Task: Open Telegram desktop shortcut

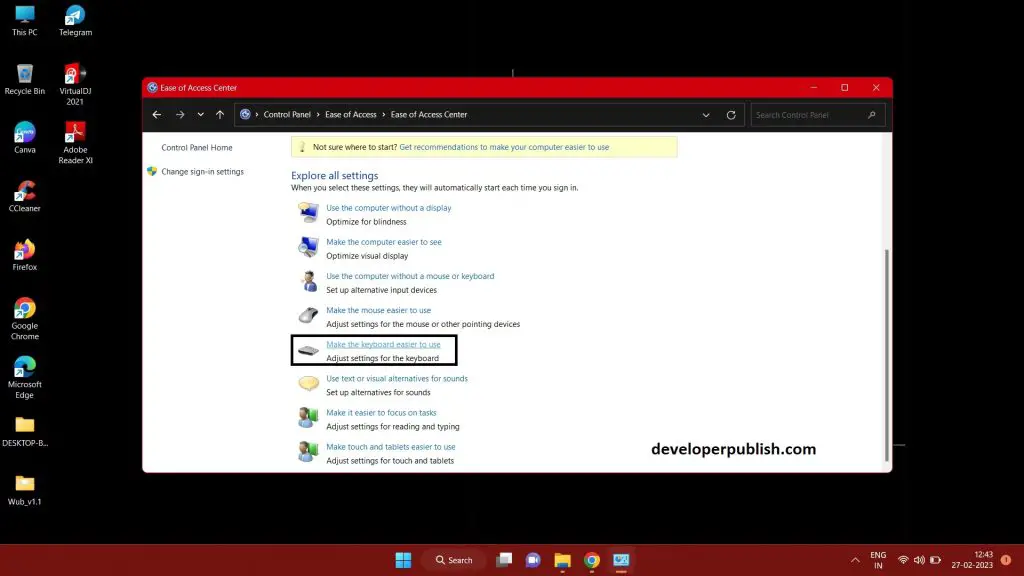Action: 75,20
